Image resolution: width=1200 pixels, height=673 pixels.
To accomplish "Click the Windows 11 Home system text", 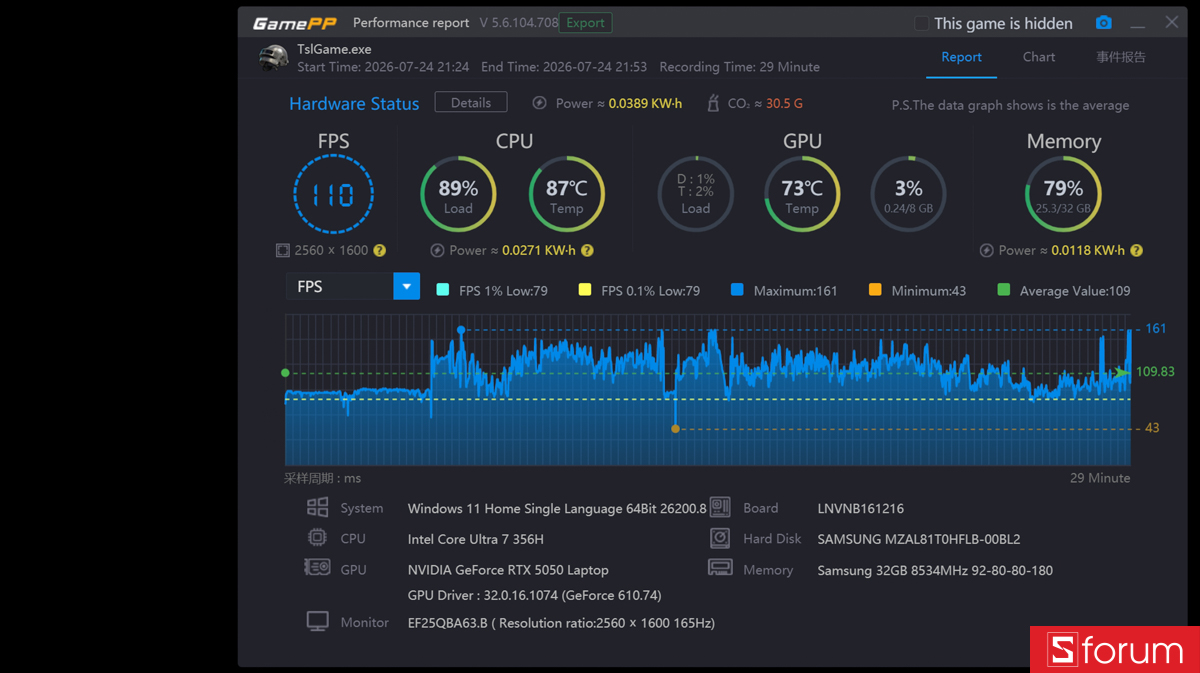I will point(557,509).
